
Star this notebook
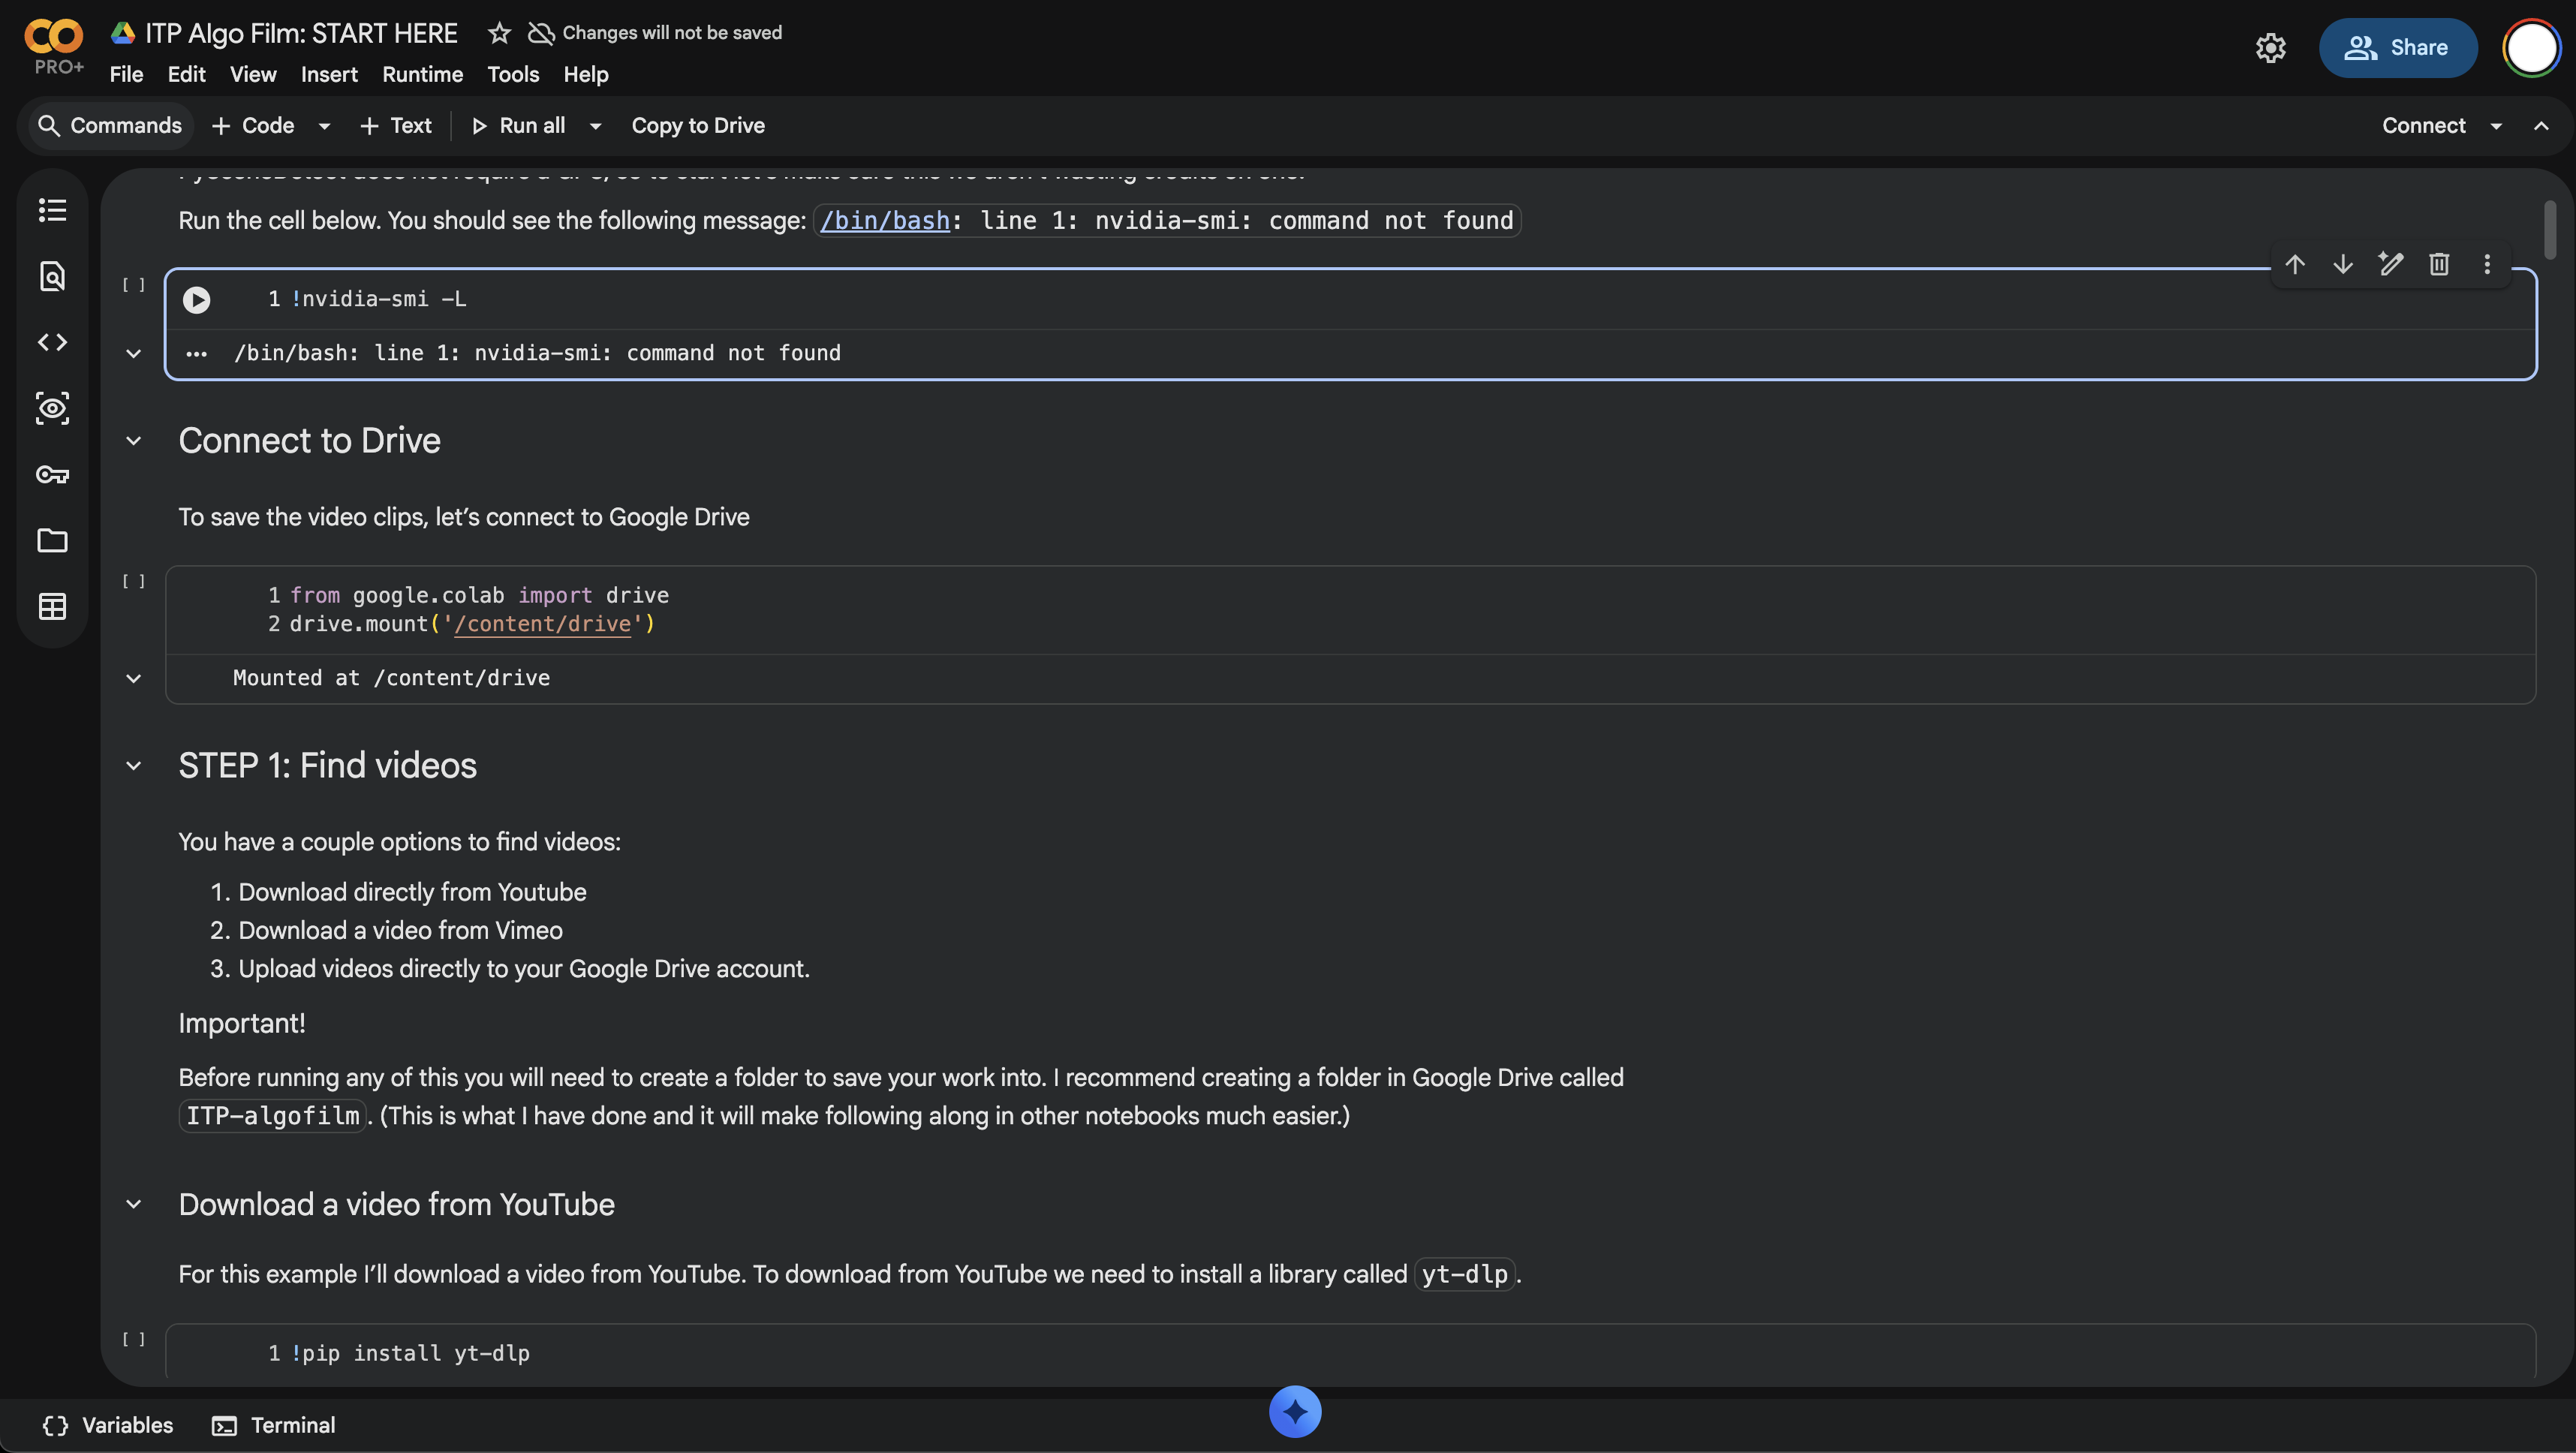point(498,32)
